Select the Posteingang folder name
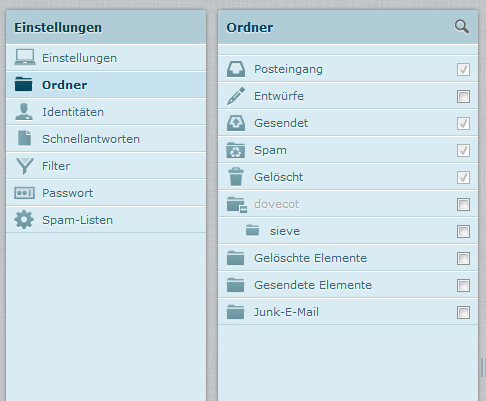The width and height of the screenshot is (486, 401). click(288, 69)
